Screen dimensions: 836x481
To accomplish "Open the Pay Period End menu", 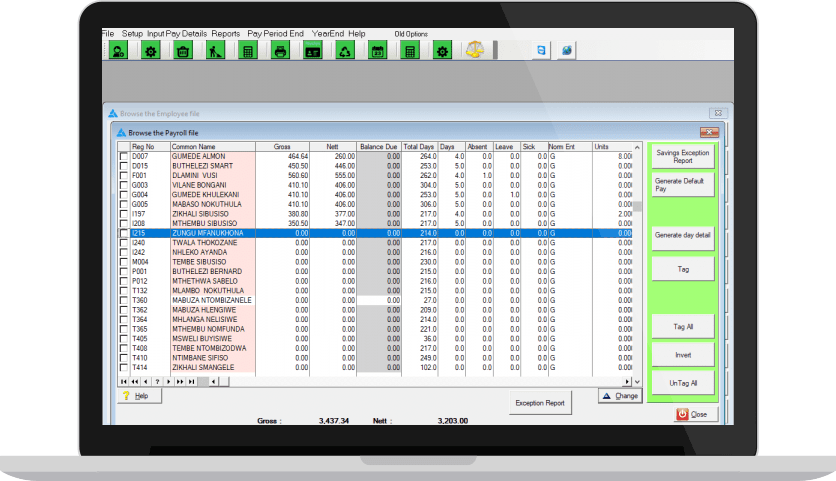I will 275,33.
